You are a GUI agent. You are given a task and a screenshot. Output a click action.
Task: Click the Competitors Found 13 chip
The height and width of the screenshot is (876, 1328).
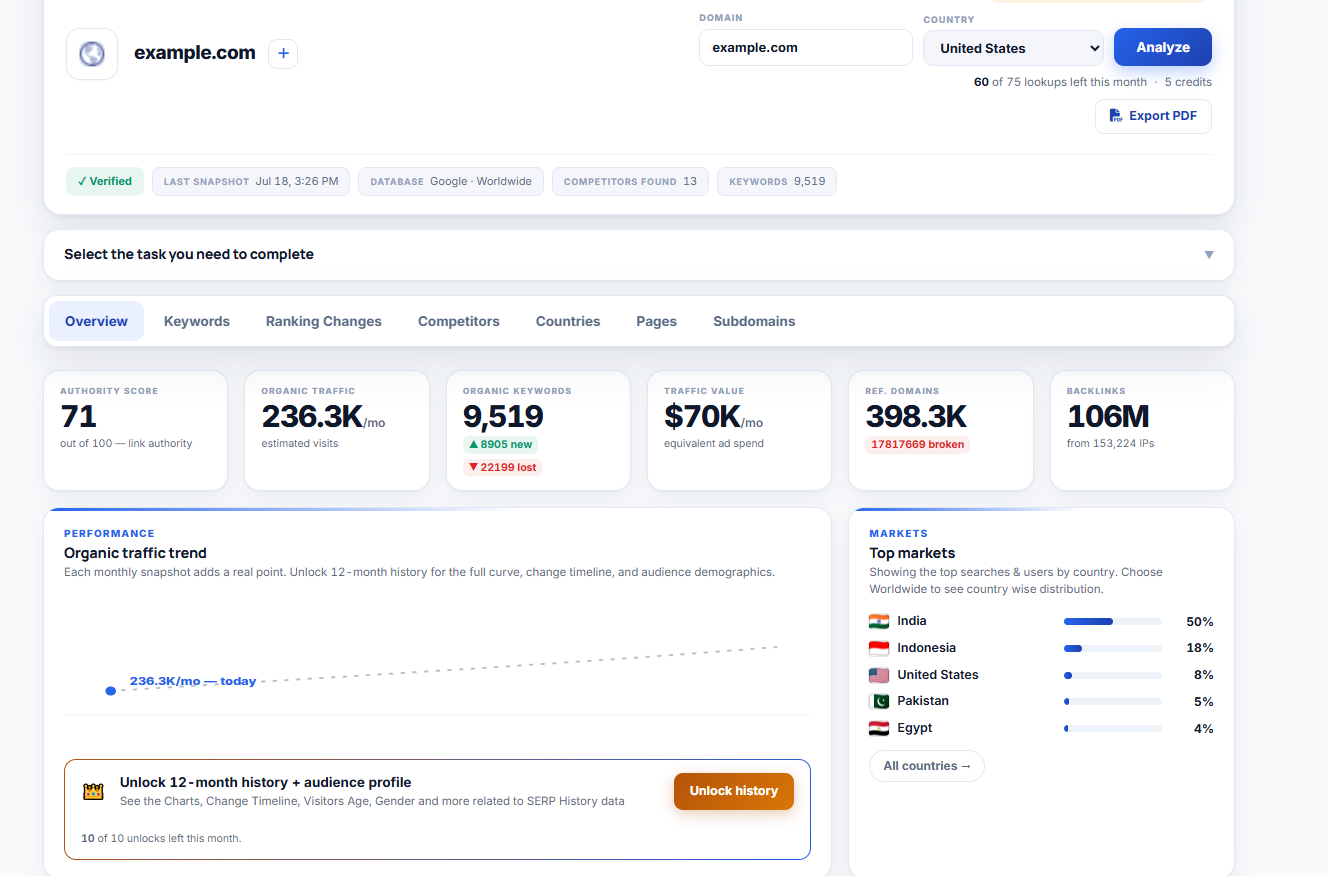630,181
